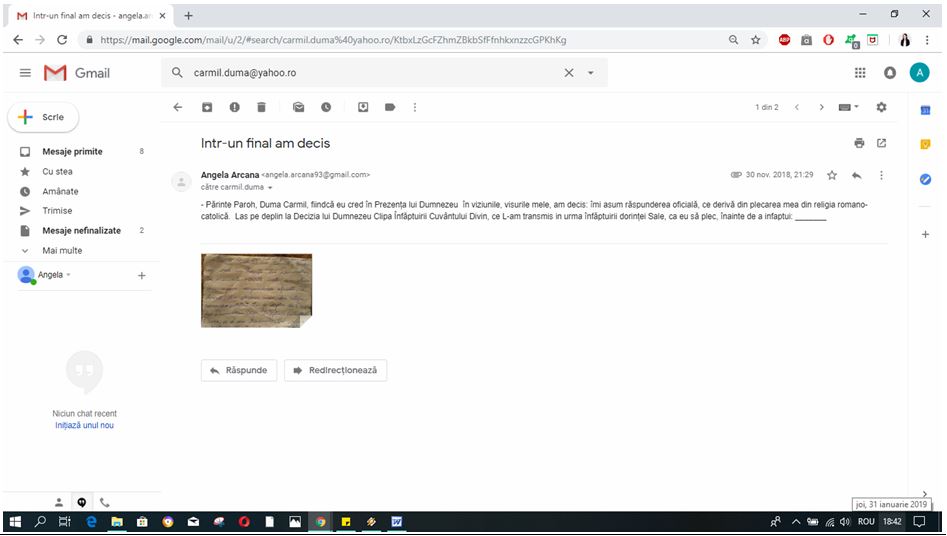
Task: Go to the 'Trimise' sent folder
Action: 57,211
